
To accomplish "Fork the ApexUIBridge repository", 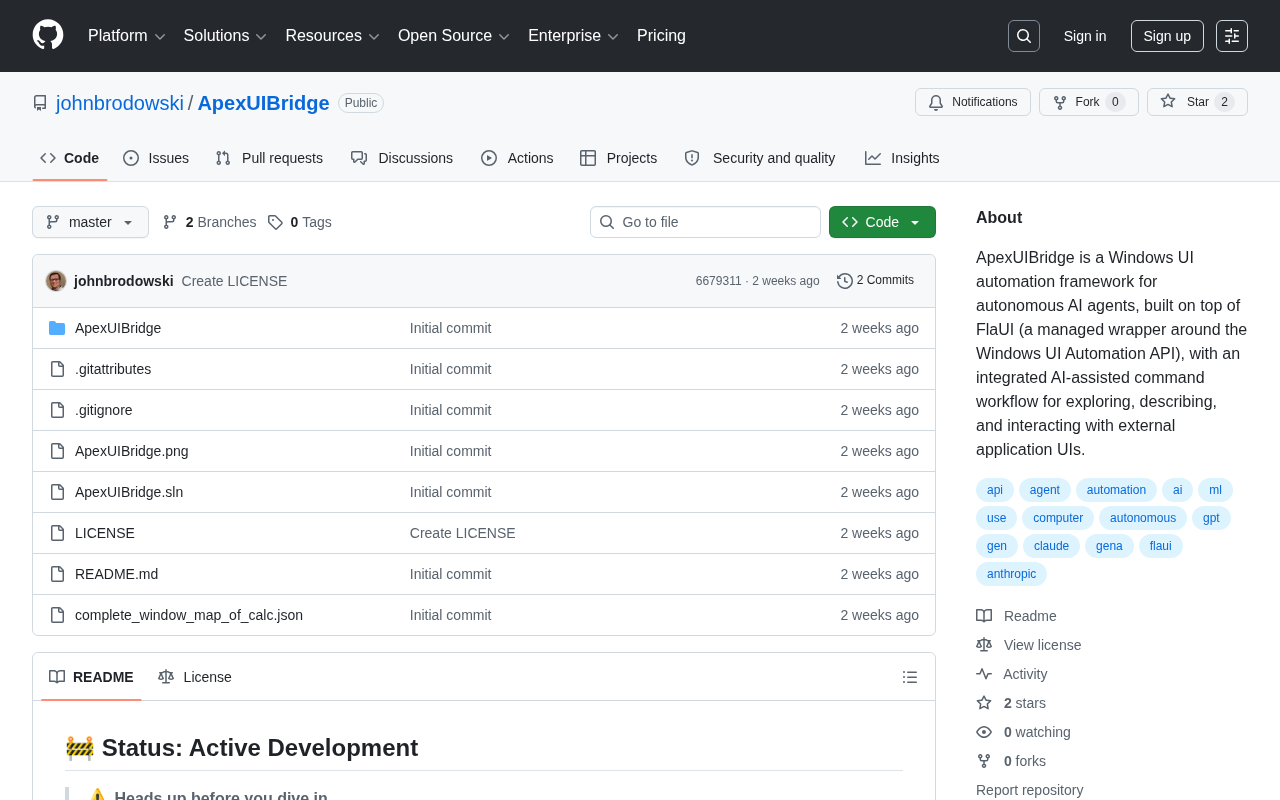I will click(x=1089, y=102).
